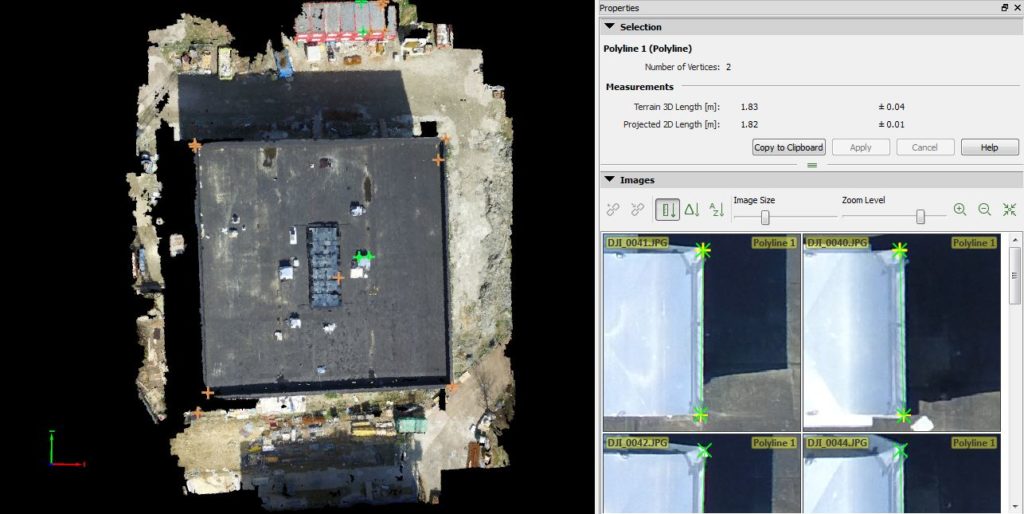Click the first link-images icon in the Images toolbar
The image size is (1024, 514).
click(x=613, y=210)
